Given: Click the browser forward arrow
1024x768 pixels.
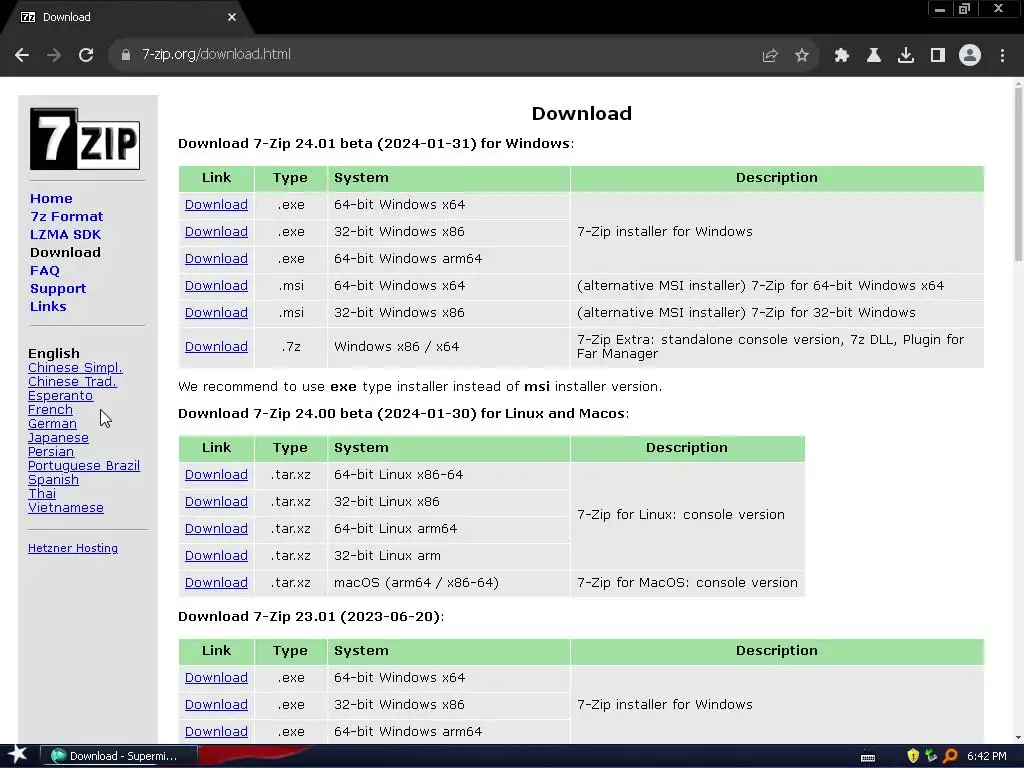Looking at the screenshot, I should (54, 55).
